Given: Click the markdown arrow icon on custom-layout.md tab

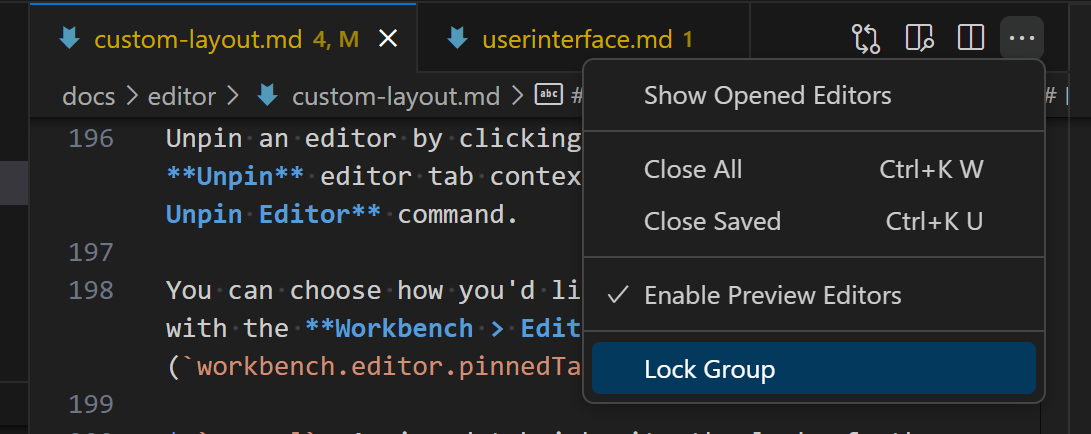Looking at the screenshot, I should coord(70,39).
